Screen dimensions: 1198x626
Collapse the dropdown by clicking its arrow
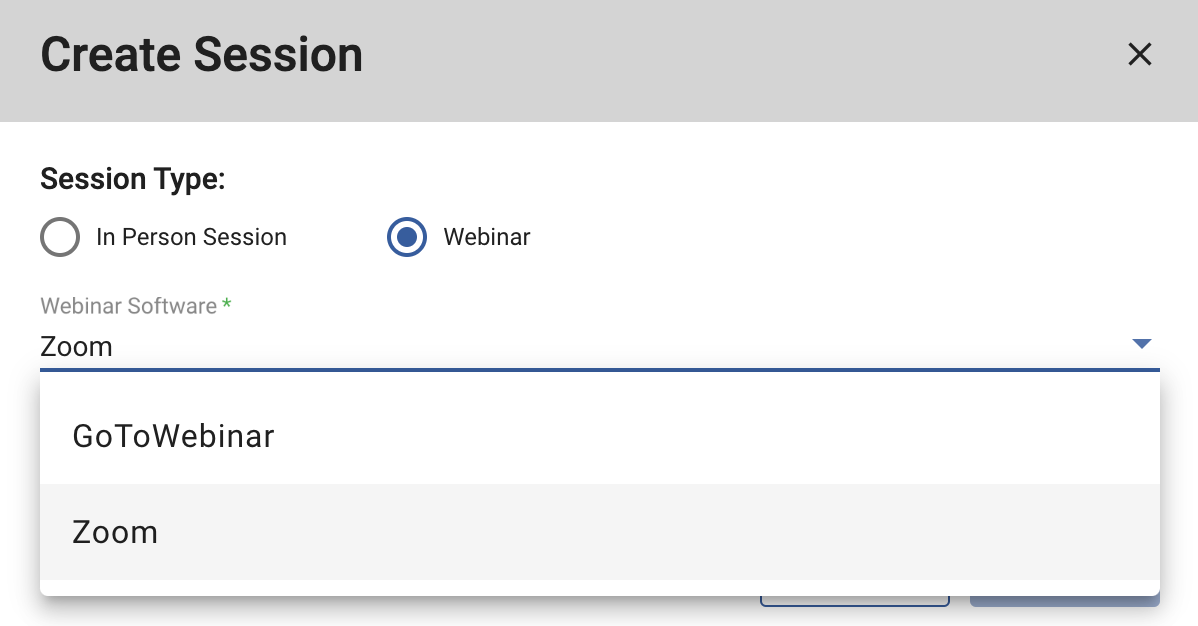(1140, 344)
